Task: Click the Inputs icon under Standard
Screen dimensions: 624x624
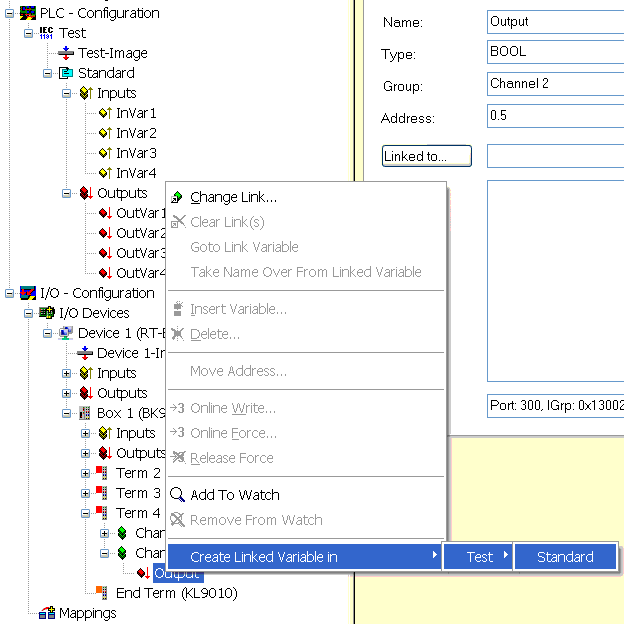Action: 86,93
